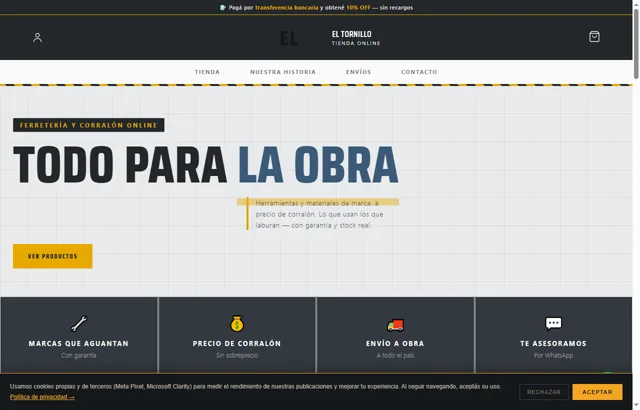Open the shopping cart icon
This screenshot has height=410, width=640.
click(x=594, y=37)
